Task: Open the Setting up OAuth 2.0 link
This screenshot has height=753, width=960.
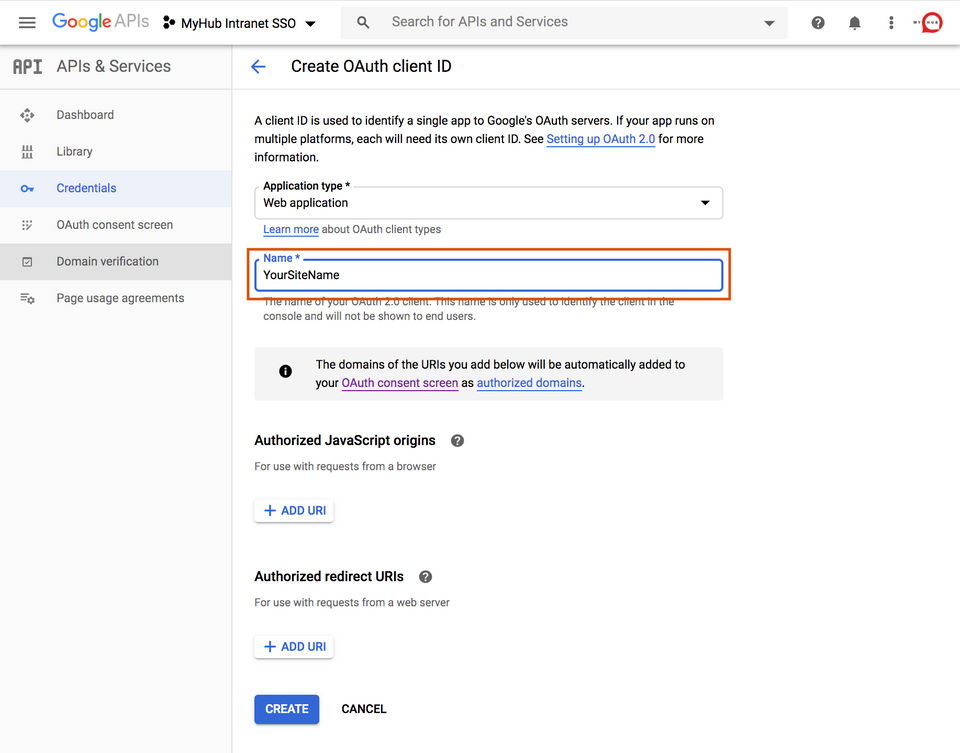Action: pos(600,139)
